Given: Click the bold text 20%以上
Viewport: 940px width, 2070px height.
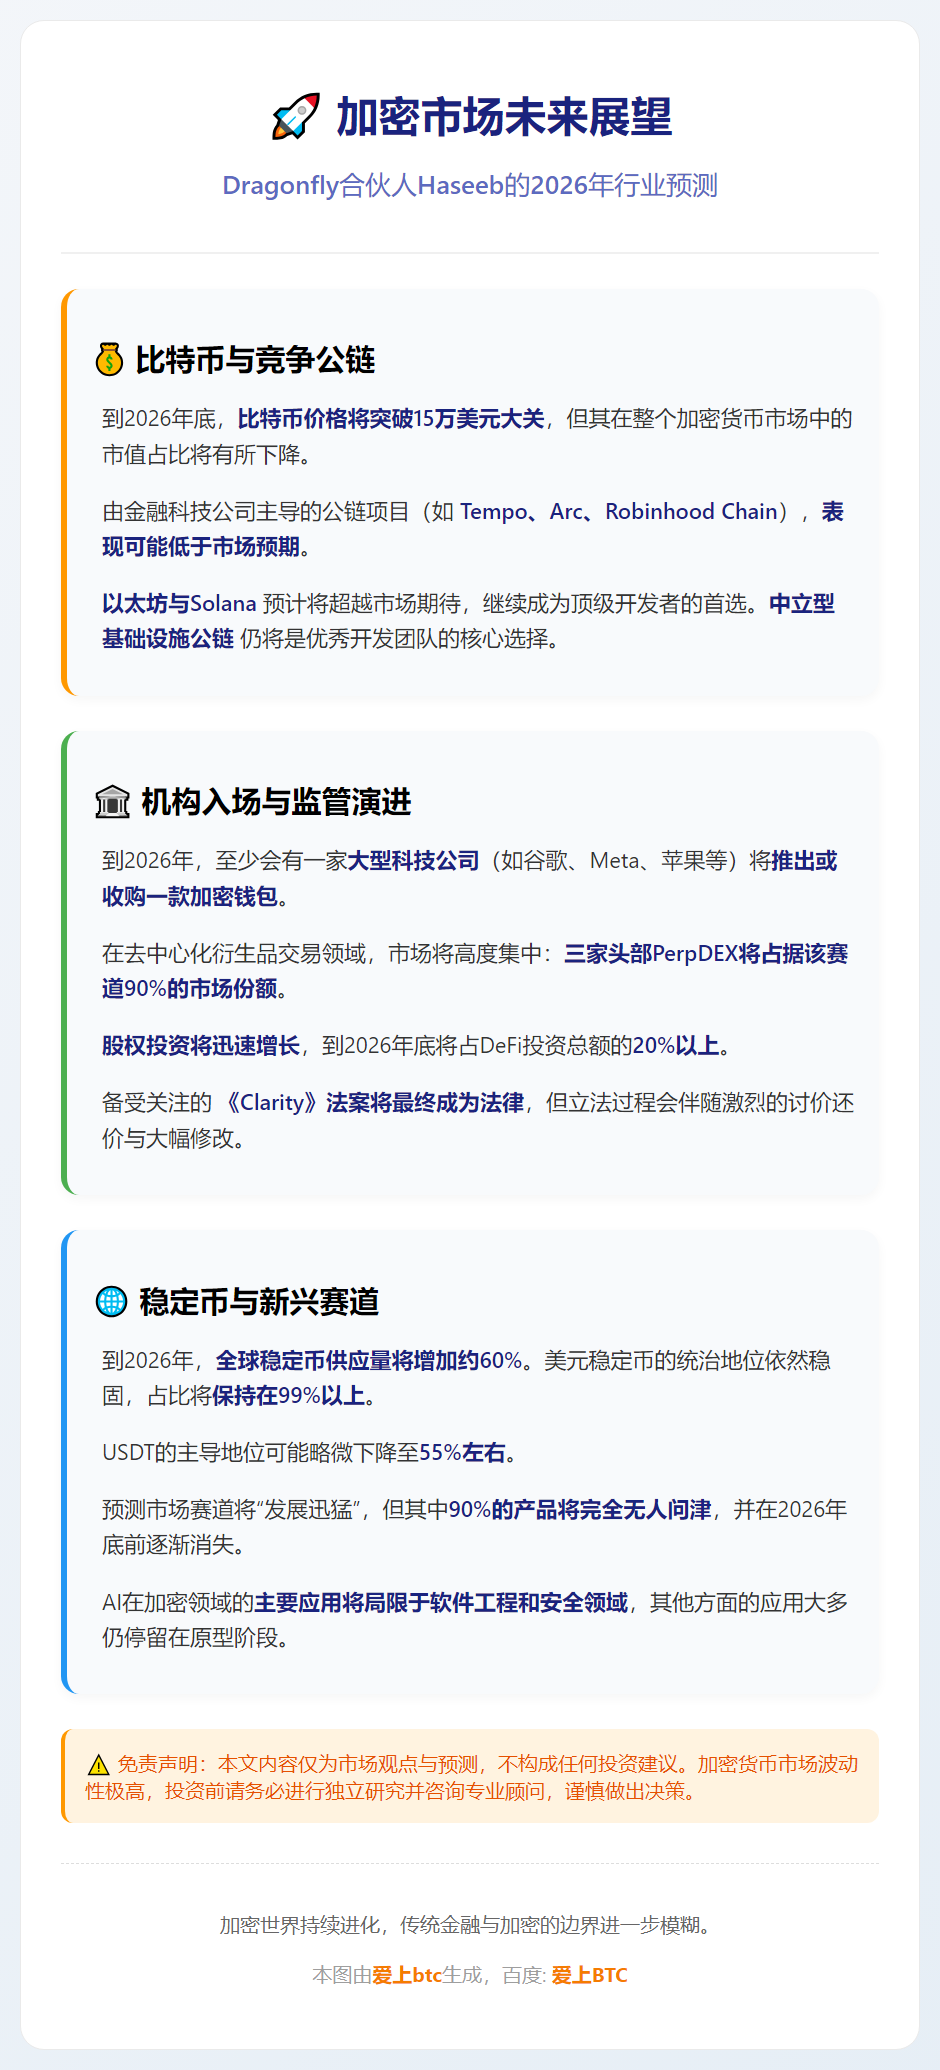Looking at the screenshot, I should coord(676,1046).
